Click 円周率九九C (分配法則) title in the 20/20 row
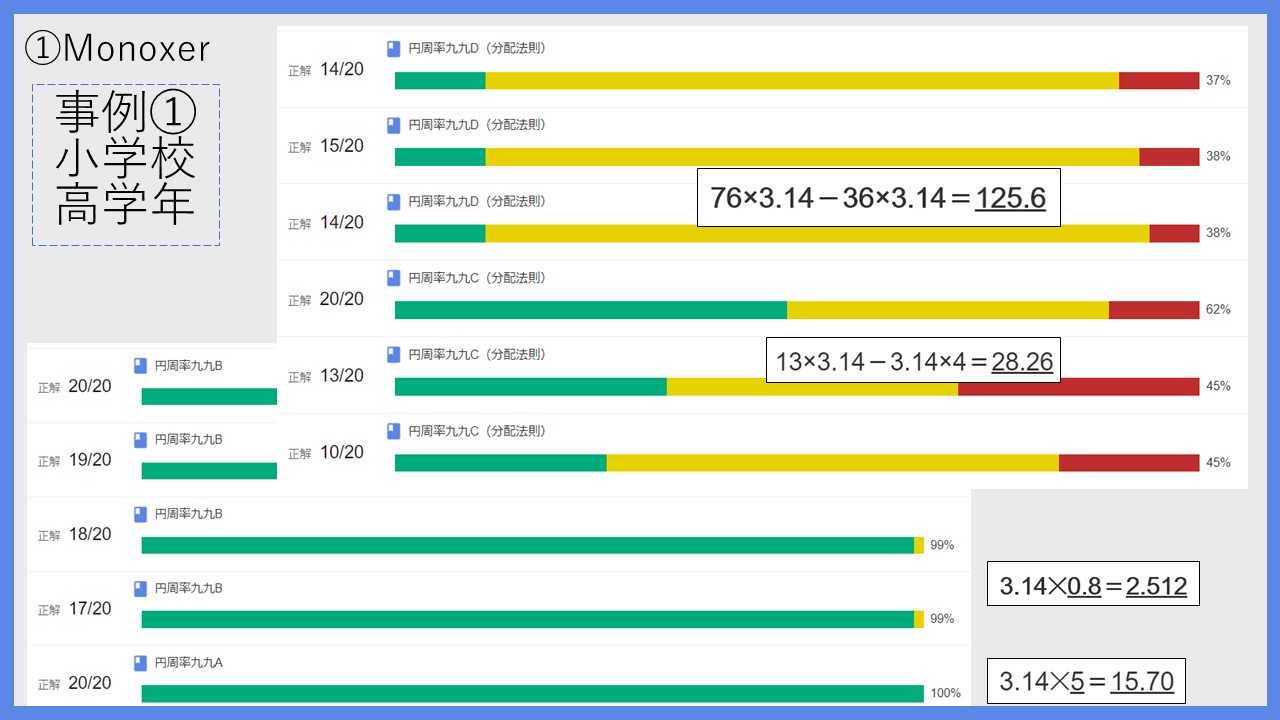The image size is (1280, 720). (477, 278)
